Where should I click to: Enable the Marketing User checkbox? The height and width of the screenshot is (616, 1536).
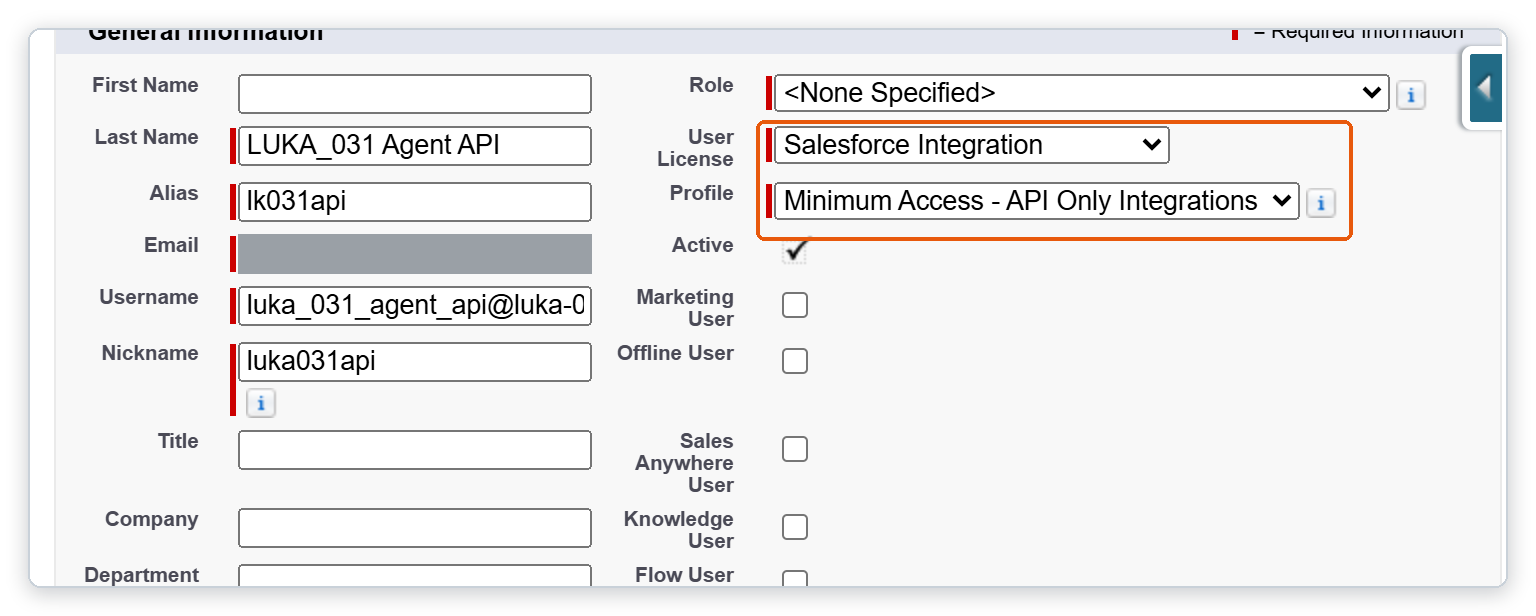pyautogui.click(x=795, y=305)
